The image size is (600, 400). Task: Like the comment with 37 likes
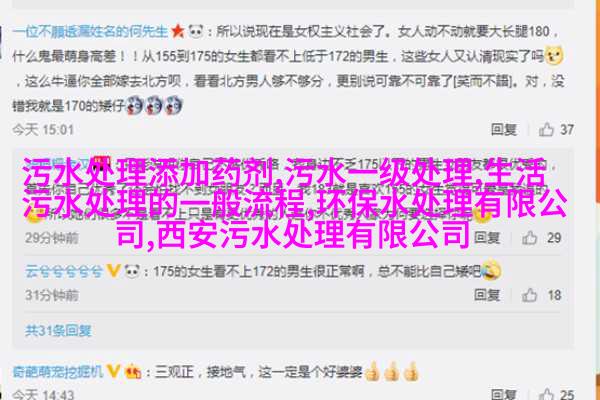[x=546, y=129]
